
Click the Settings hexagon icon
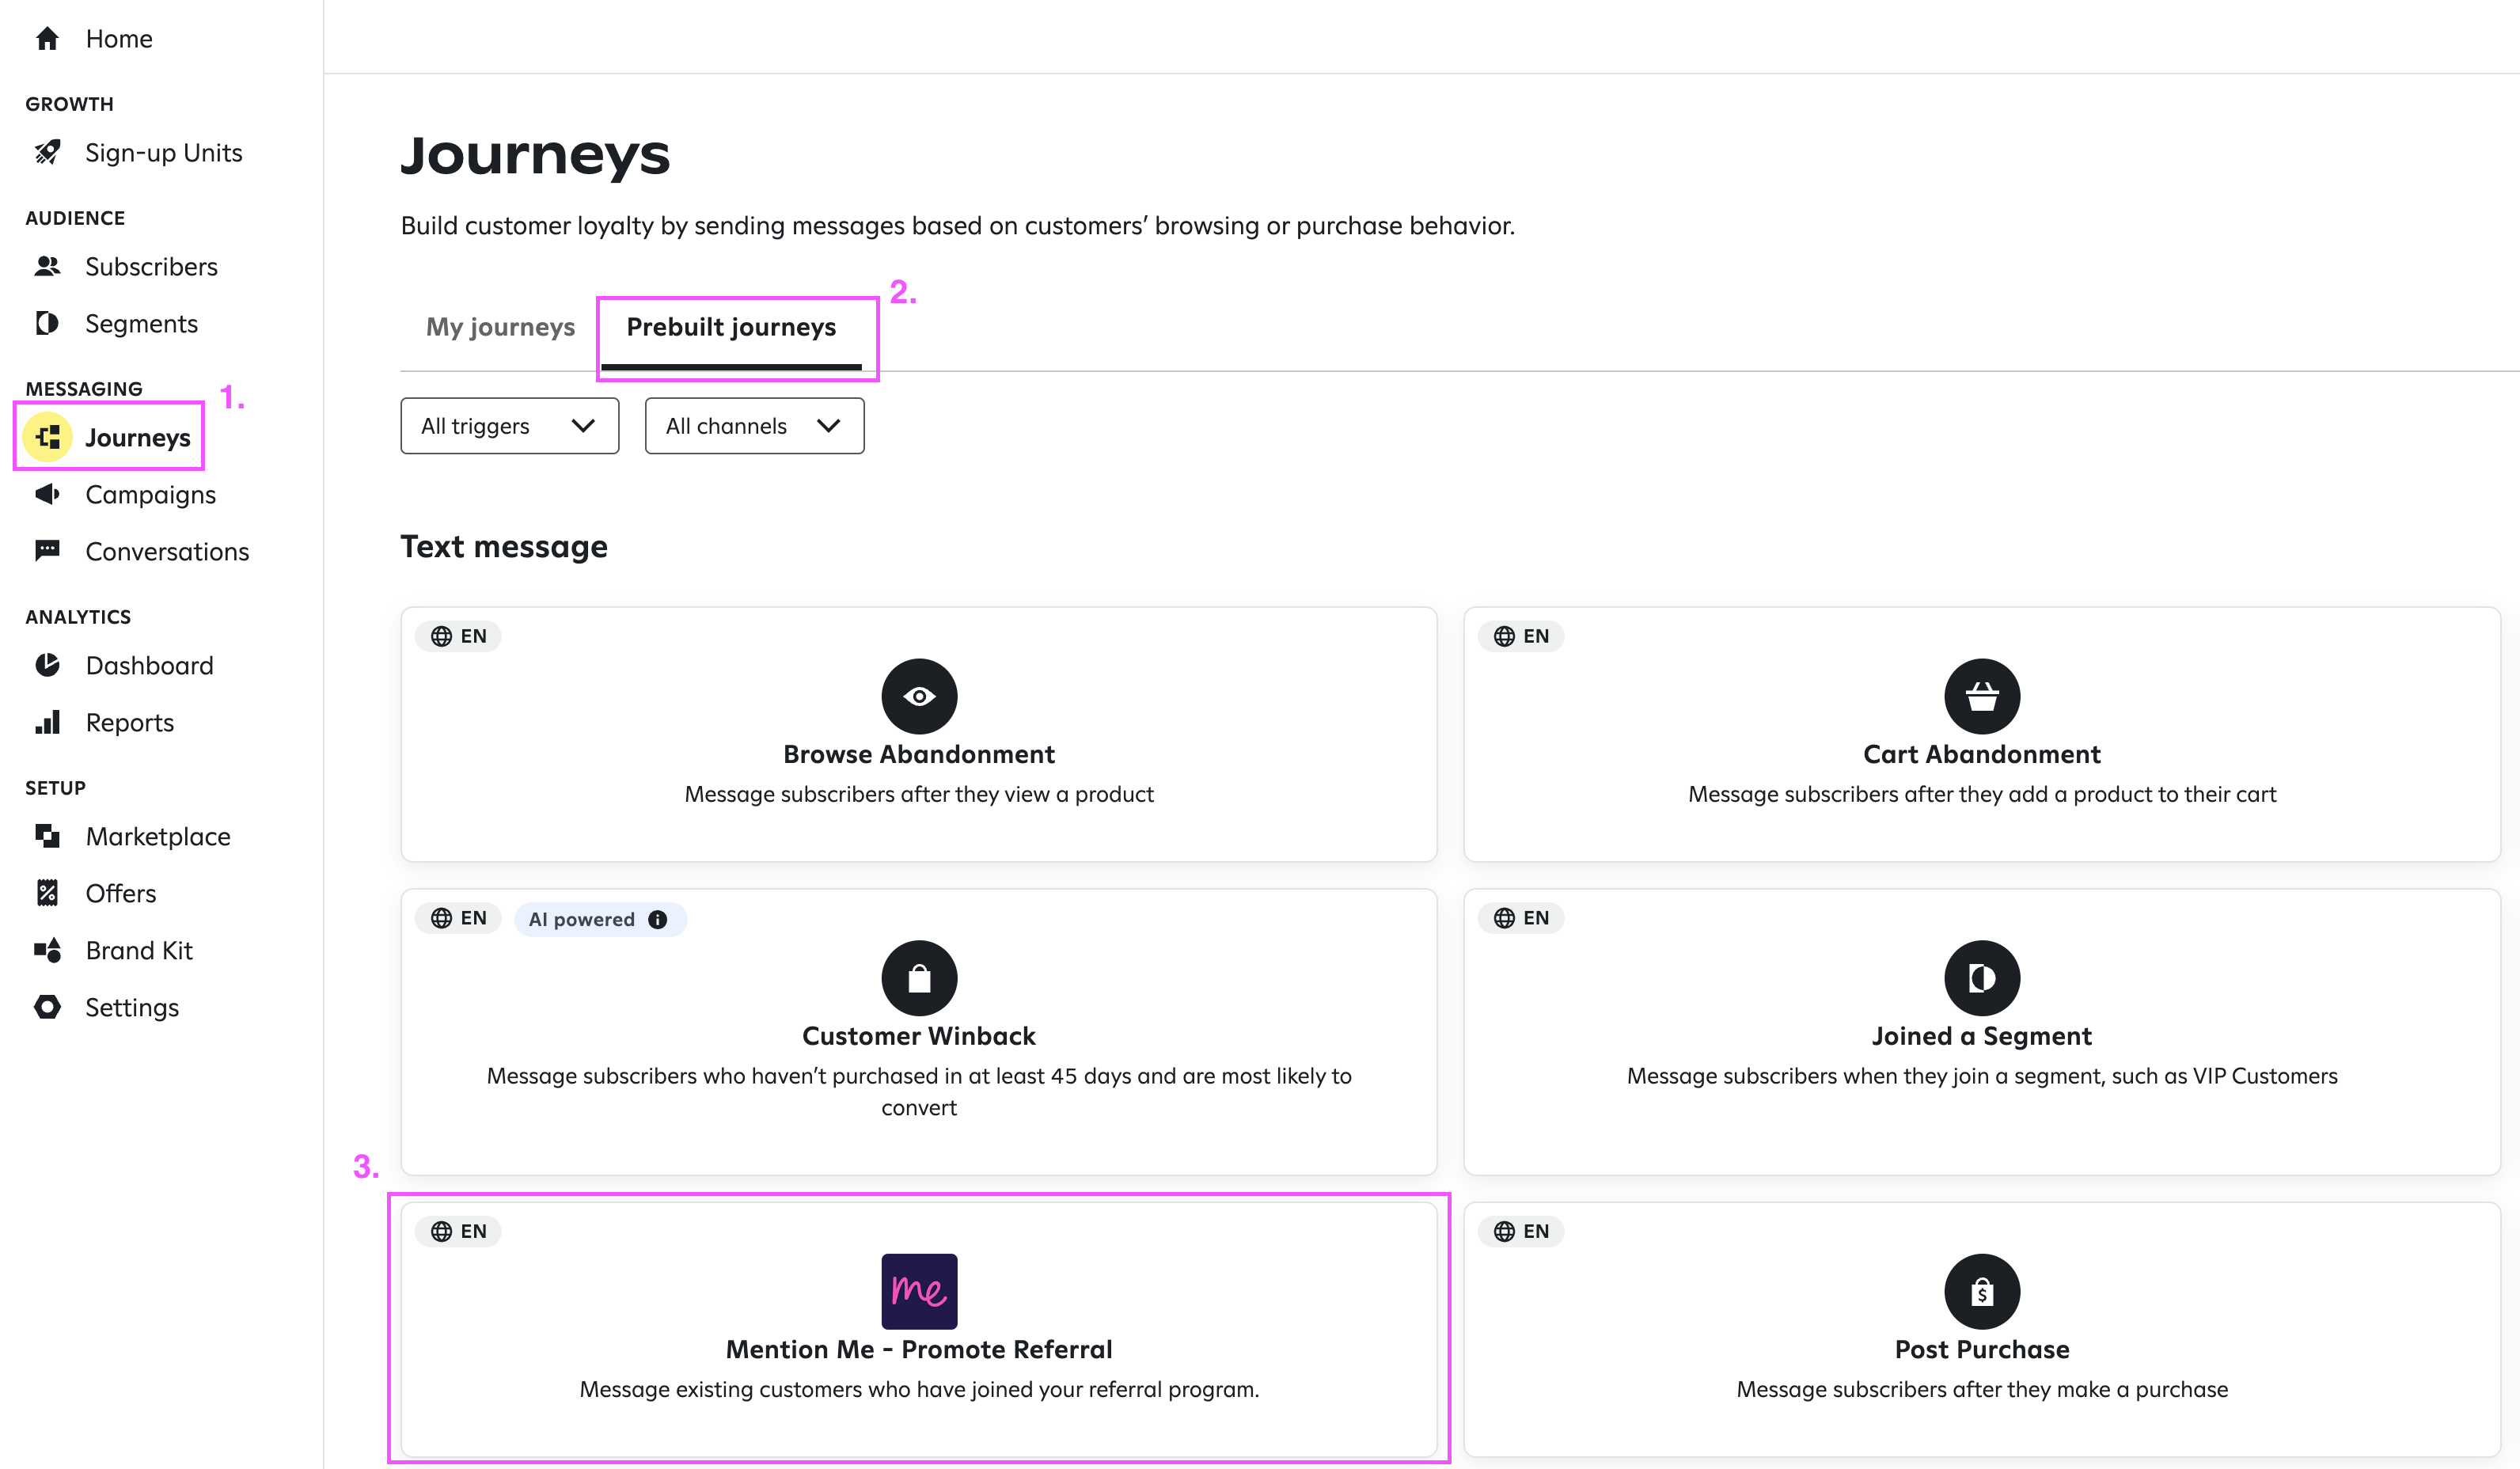(47, 1007)
